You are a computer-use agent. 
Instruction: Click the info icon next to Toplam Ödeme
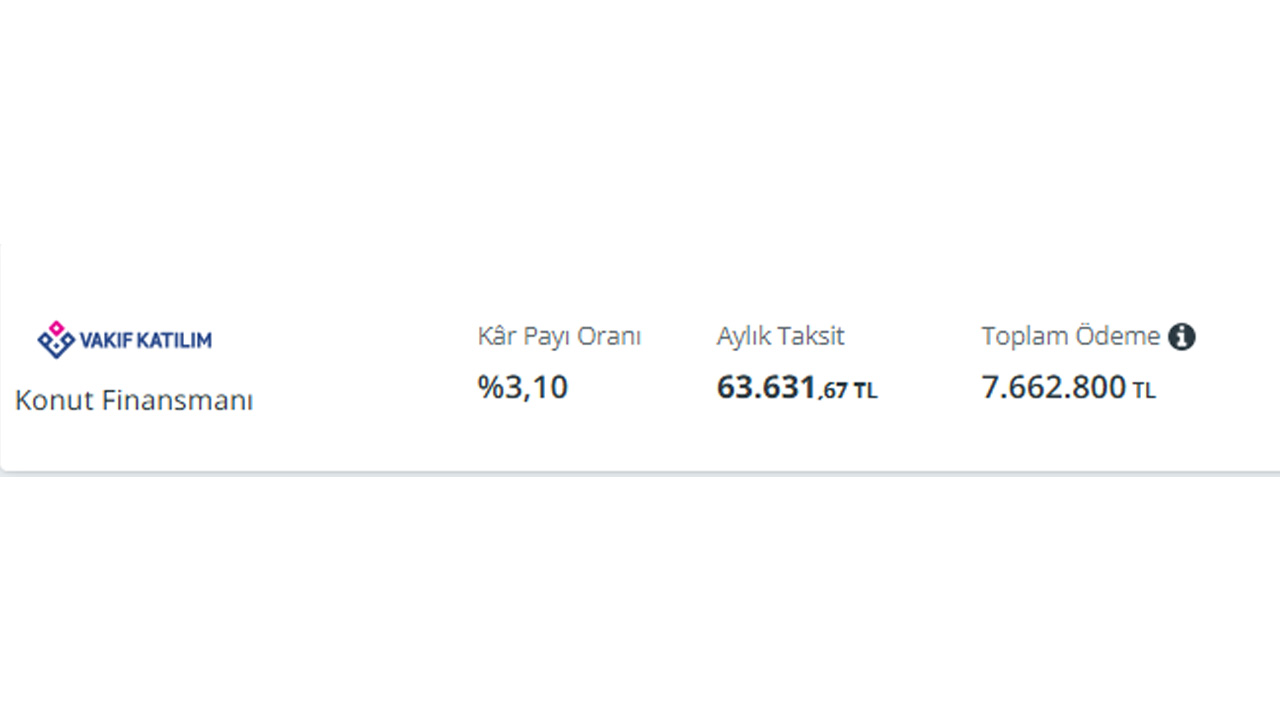[x=1182, y=337]
